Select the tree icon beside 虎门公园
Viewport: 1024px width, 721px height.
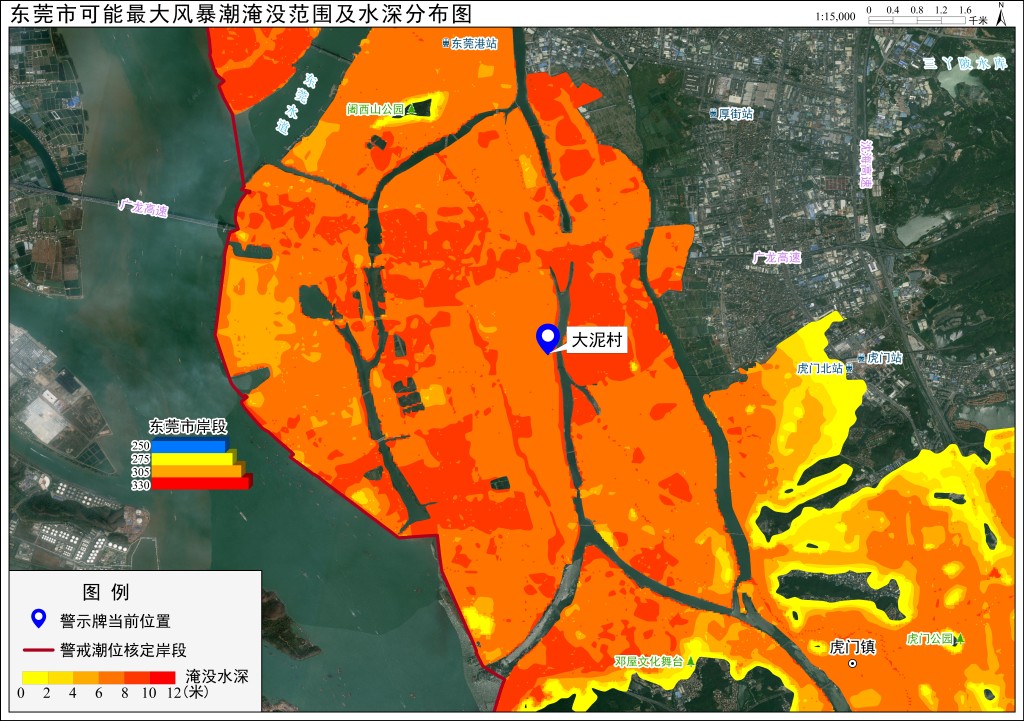959,639
